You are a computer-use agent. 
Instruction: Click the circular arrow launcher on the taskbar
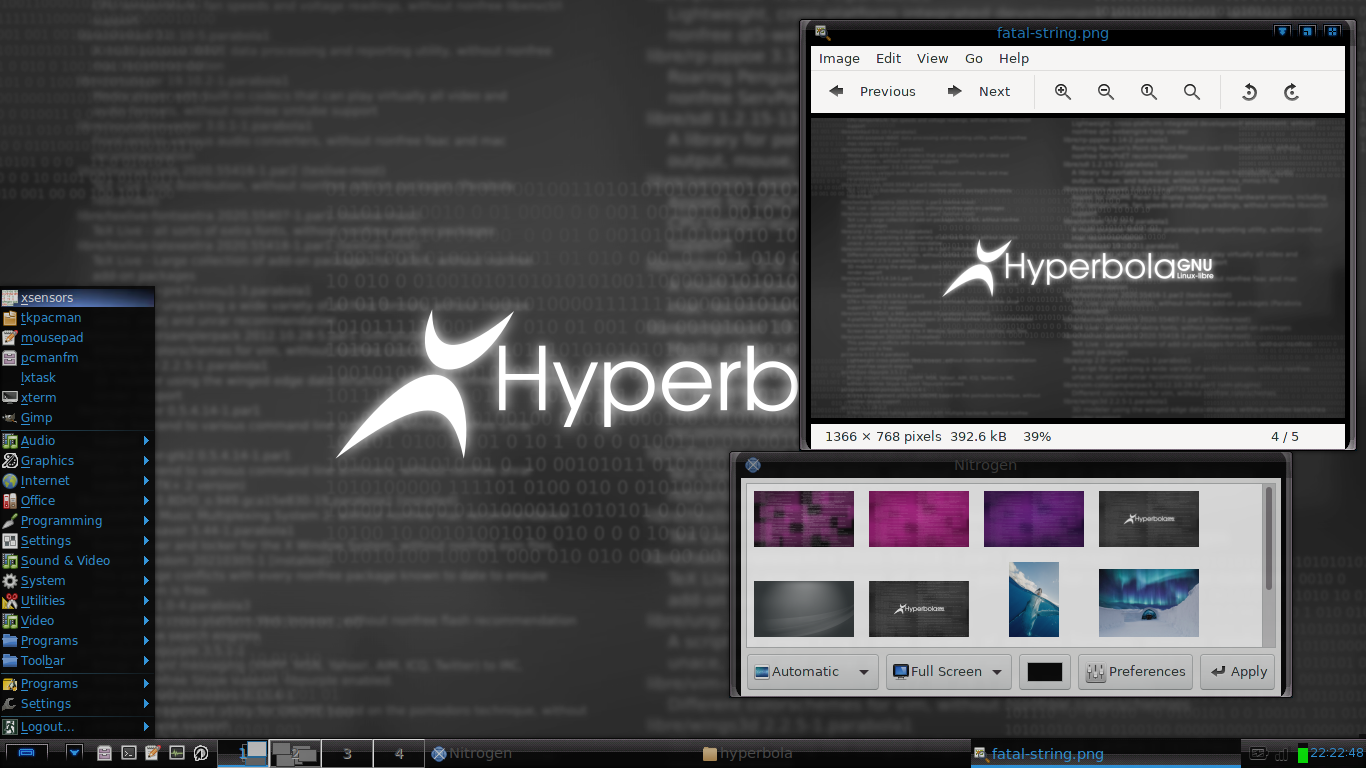tap(200, 753)
